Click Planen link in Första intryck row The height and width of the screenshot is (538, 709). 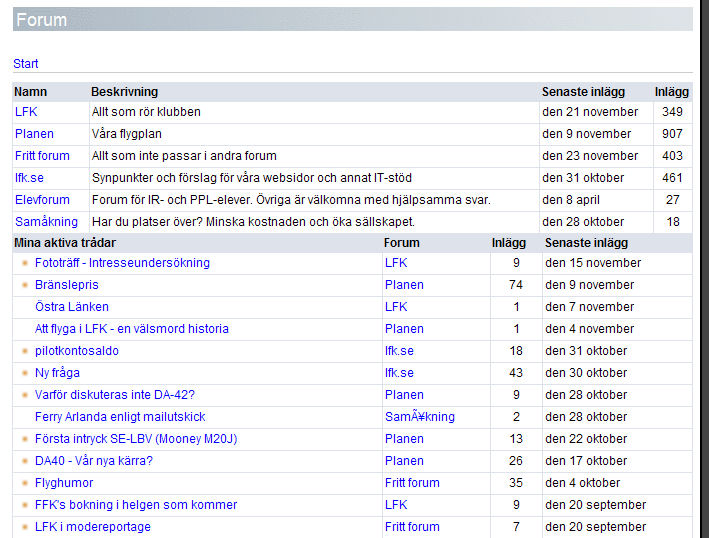[x=404, y=439]
